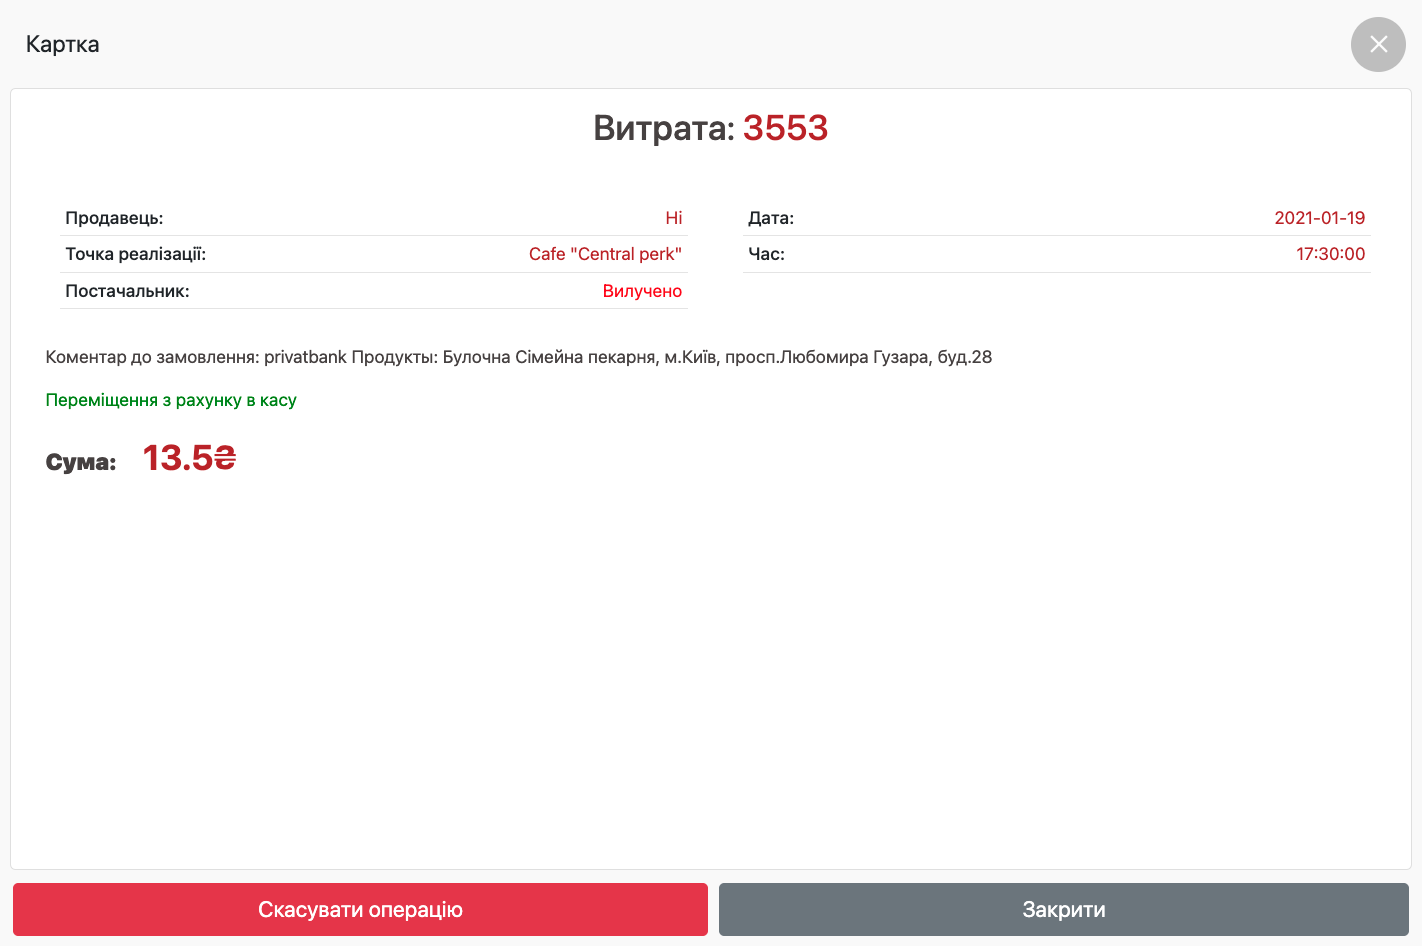Click the "Дата:" label
Screen dimensions: 1422x946
(x=771, y=218)
